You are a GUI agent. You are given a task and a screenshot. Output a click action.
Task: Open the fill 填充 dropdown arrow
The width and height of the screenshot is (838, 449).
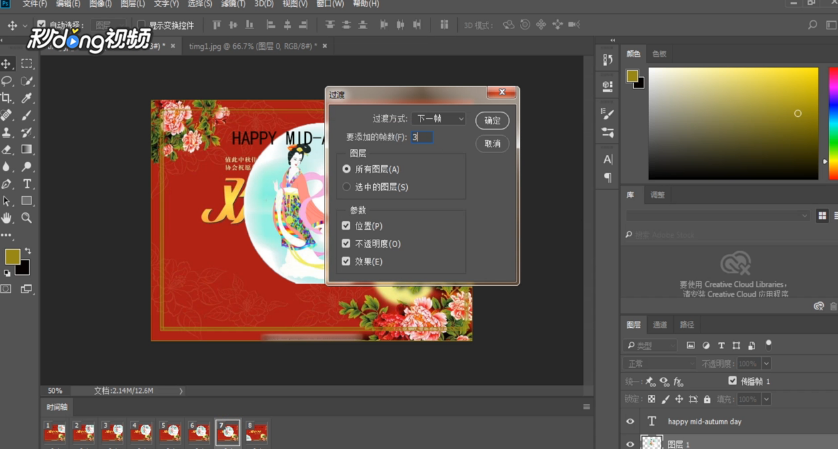[766, 399]
